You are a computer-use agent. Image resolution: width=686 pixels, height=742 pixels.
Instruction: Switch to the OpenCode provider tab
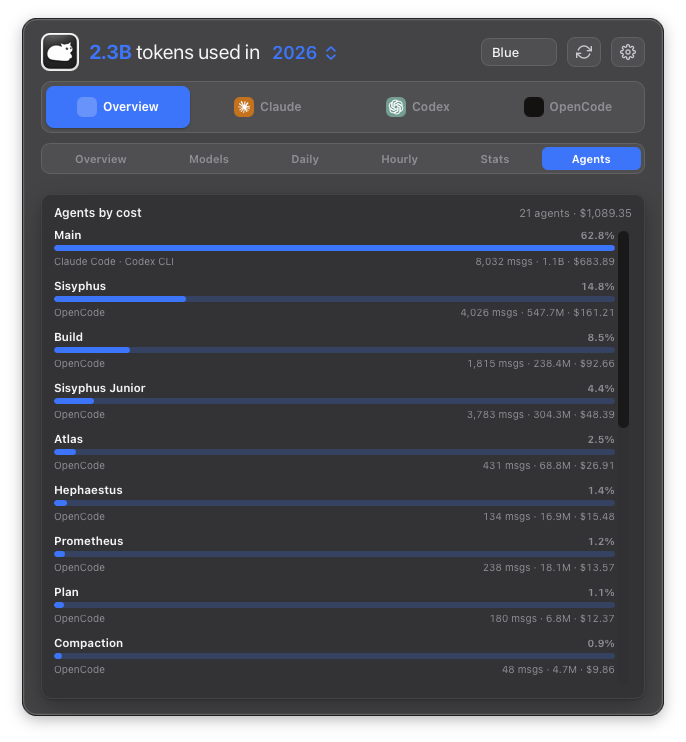[568, 107]
